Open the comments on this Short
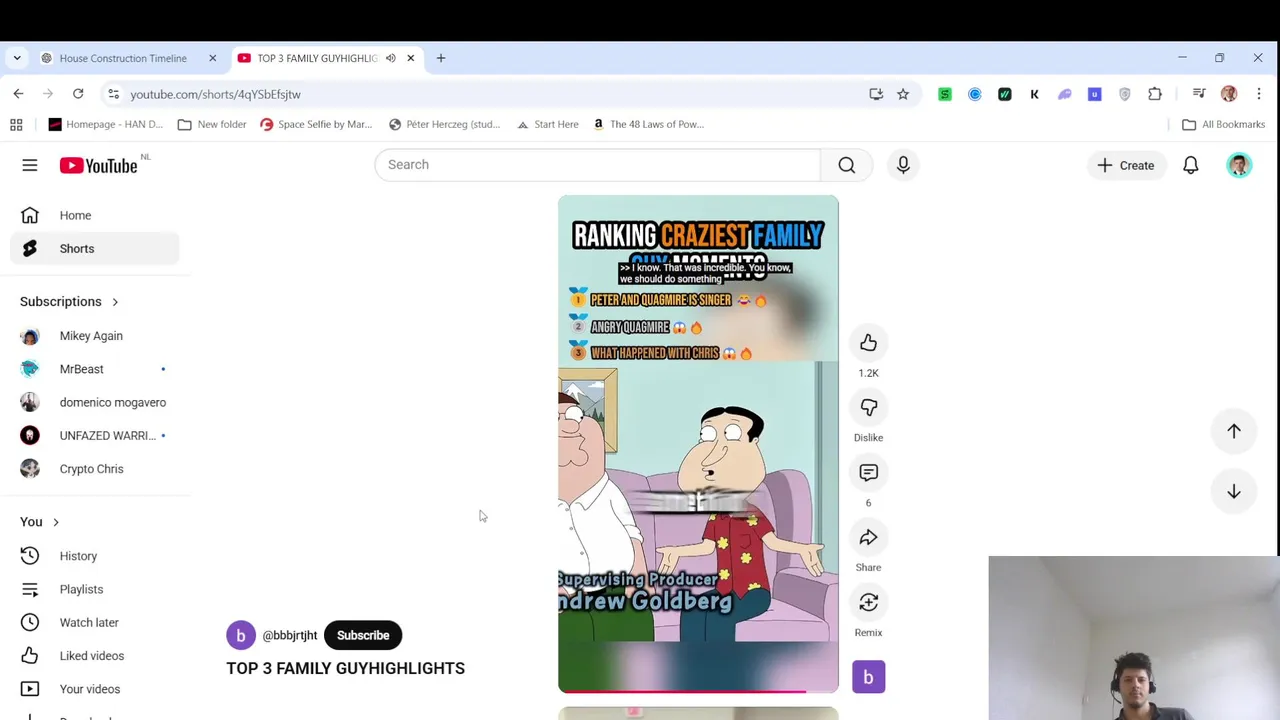The image size is (1280, 720). click(x=868, y=473)
